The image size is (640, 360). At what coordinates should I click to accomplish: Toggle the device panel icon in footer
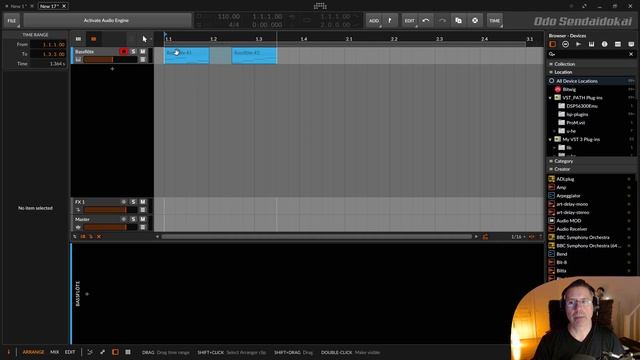[x=116, y=352]
